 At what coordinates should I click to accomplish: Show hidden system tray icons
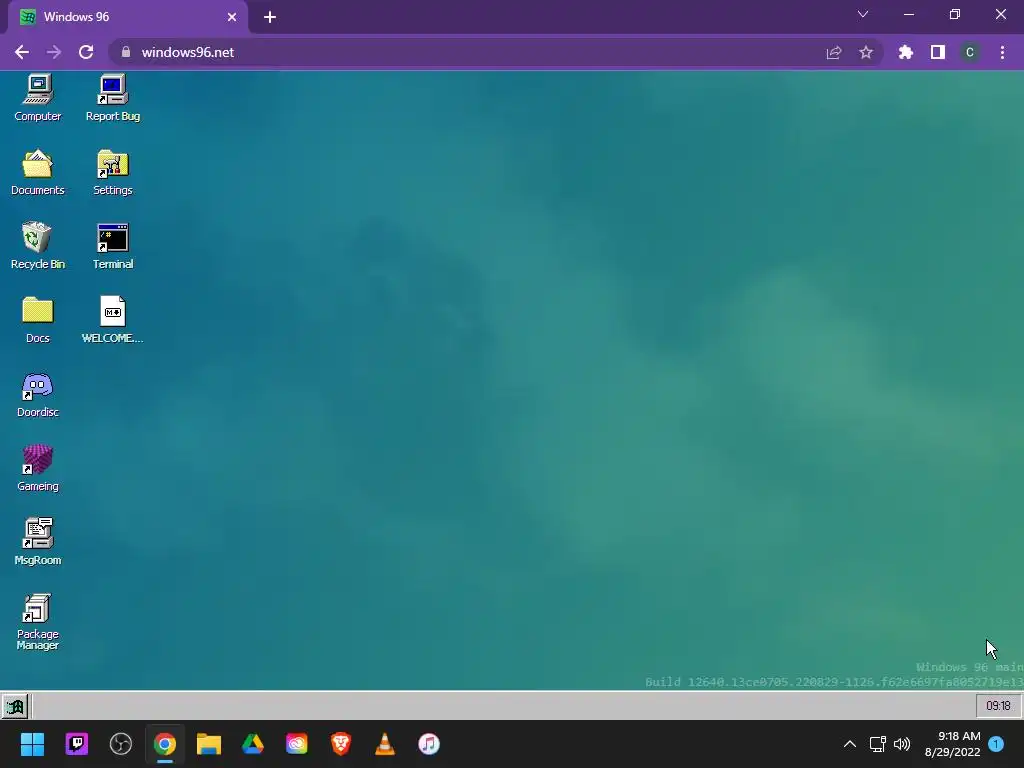850,744
